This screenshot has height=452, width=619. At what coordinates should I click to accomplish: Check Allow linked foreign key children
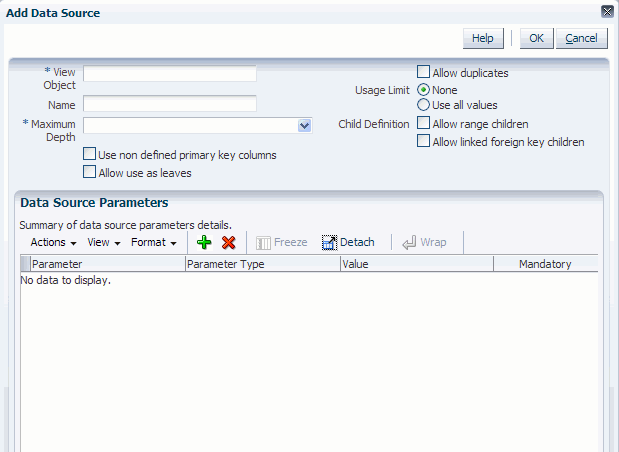(x=423, y=141)
